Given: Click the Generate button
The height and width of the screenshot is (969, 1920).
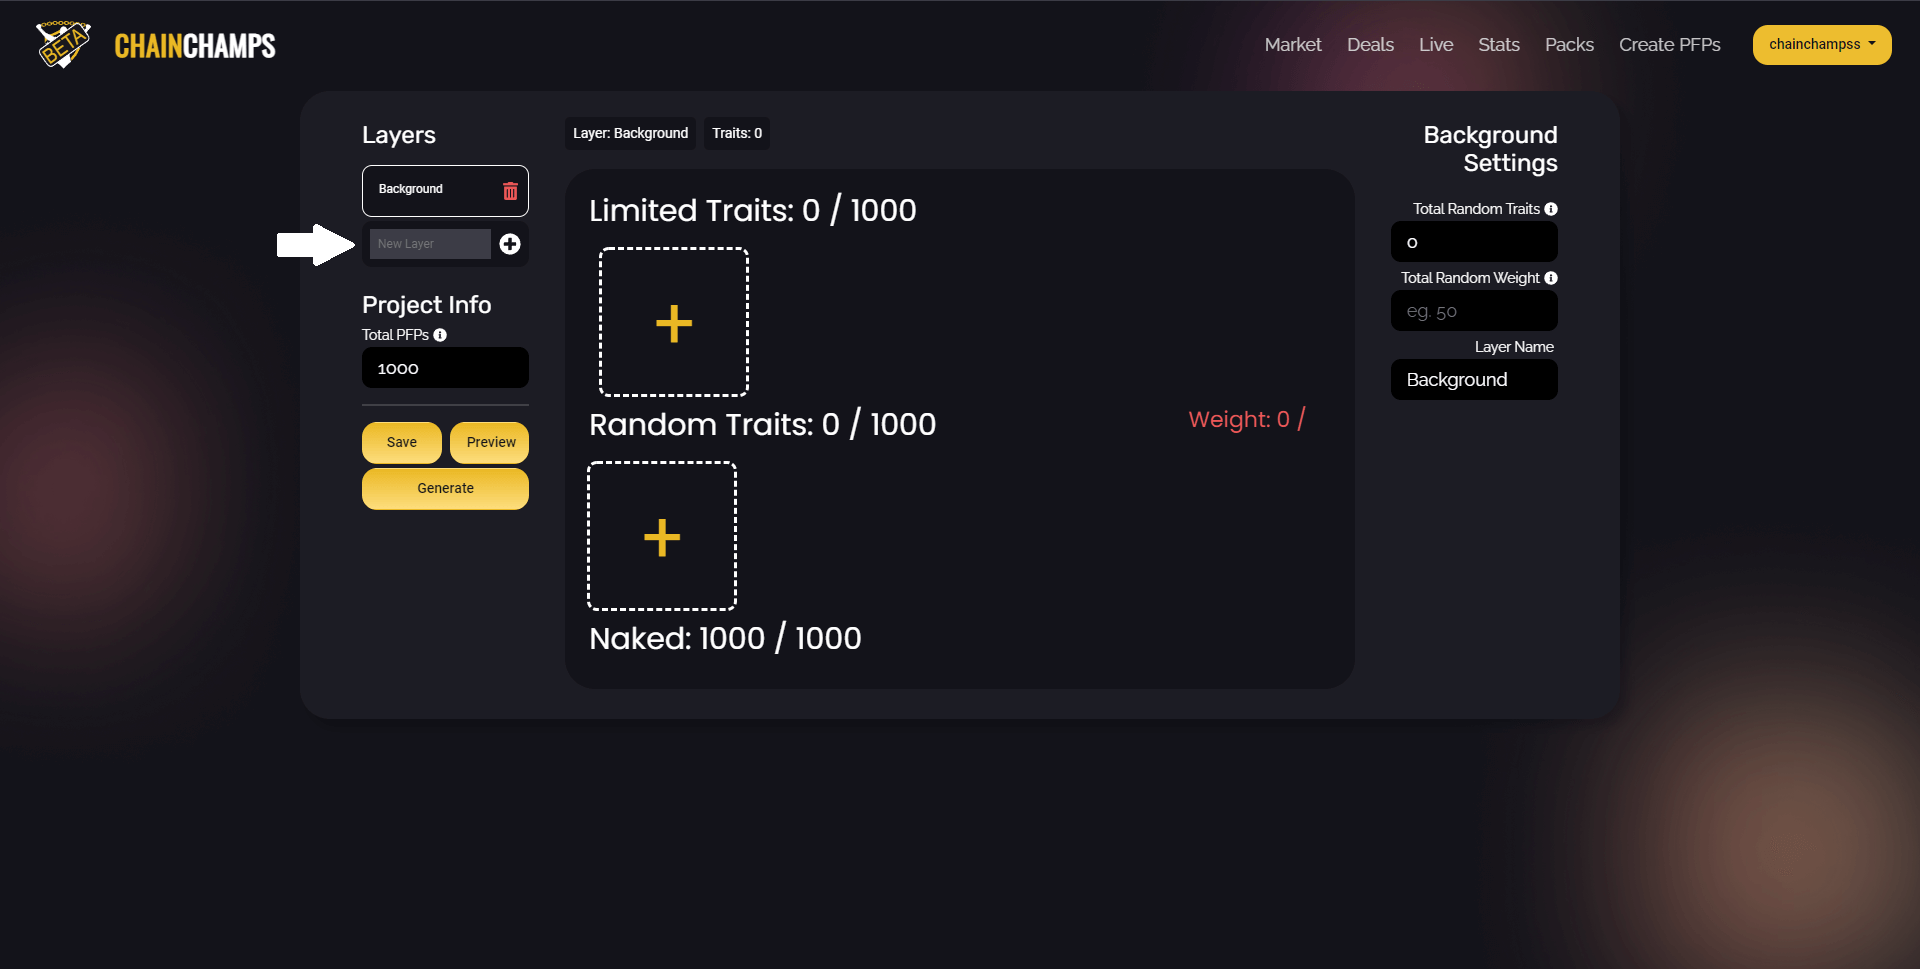Looking at the screenshot, I should pos(445,489).
